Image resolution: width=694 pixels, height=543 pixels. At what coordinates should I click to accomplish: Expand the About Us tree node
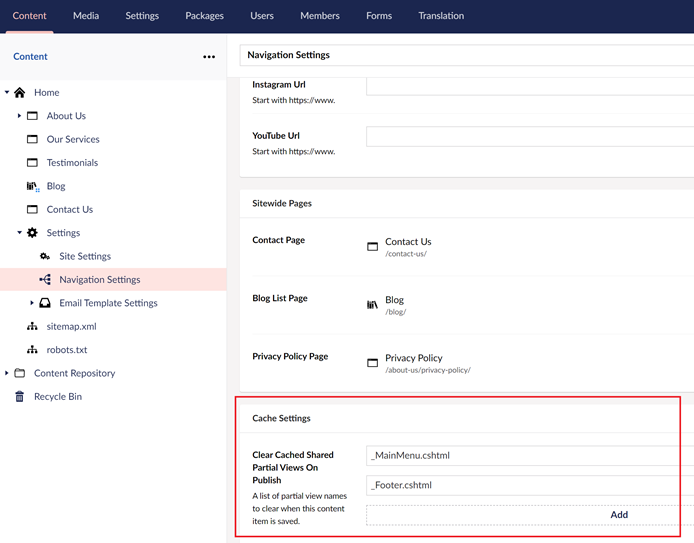pos(19,116)
